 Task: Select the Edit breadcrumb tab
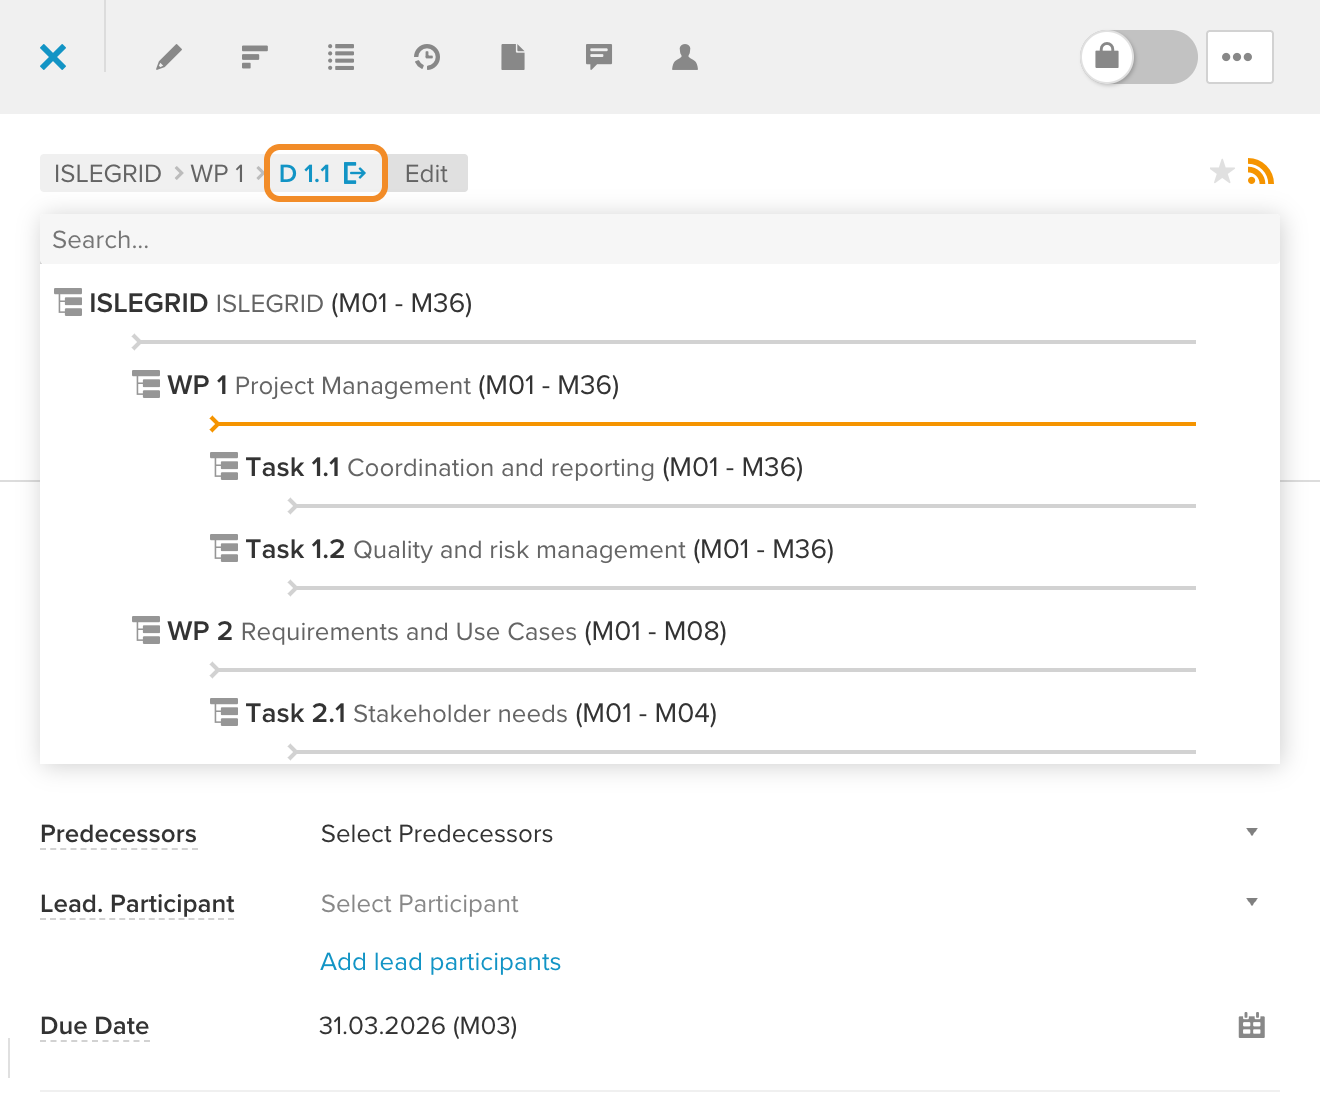point(426,174)
